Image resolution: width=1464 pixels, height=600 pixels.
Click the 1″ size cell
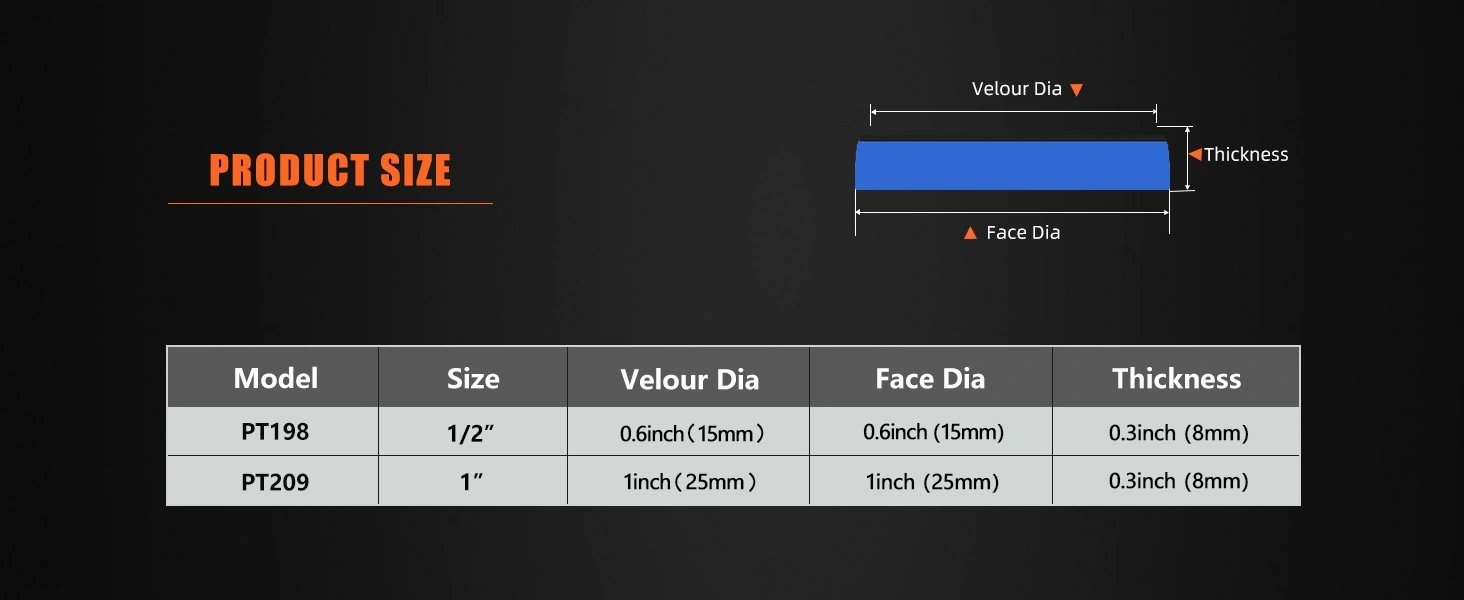coord(472,482)
